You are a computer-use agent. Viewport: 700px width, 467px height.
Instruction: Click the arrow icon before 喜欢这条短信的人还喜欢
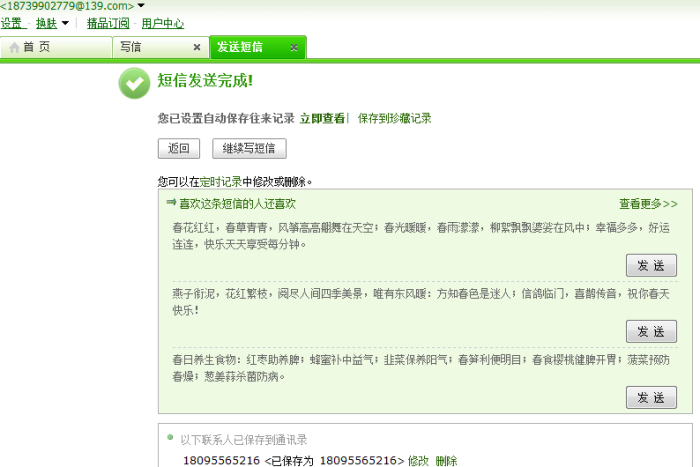(171, 203)
